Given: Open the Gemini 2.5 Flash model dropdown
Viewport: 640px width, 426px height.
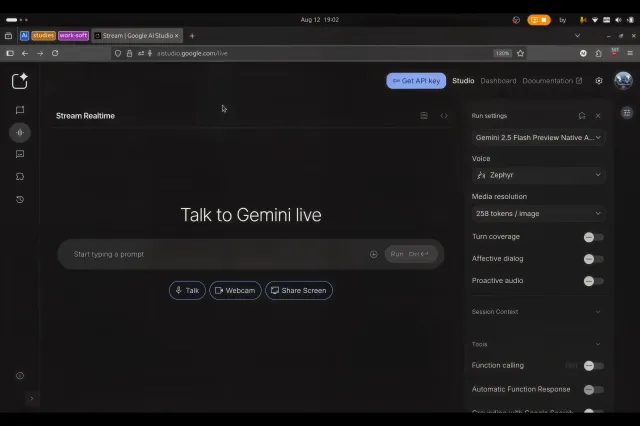Looking at the screenshot, I should tap(538, 138).
